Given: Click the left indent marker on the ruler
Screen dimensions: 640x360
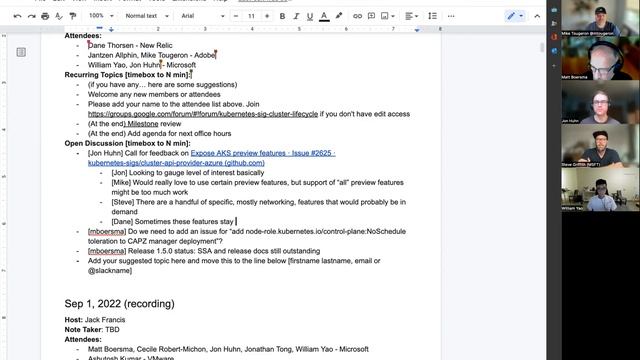Looking at the screenshot, I should (x=111, y=29).
